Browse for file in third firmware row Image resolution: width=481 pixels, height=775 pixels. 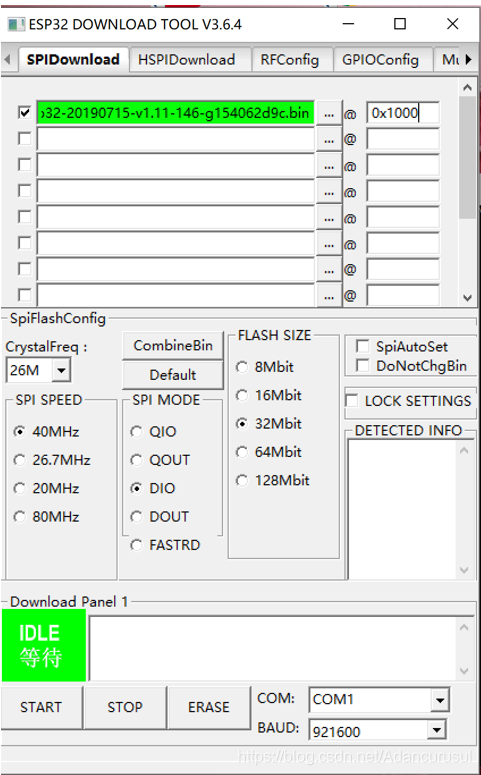[329, 166]
